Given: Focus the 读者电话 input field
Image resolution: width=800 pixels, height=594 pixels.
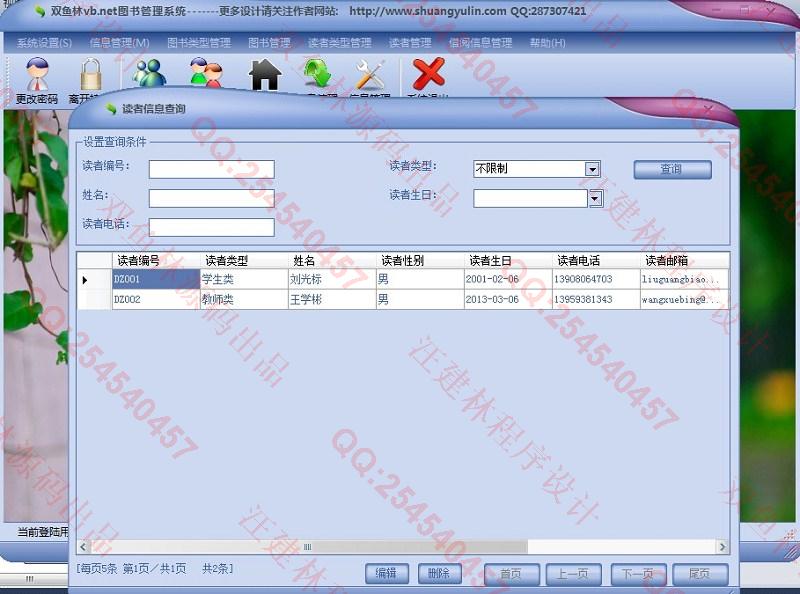Looking at the screenshot, I should (x=212, y=228).
